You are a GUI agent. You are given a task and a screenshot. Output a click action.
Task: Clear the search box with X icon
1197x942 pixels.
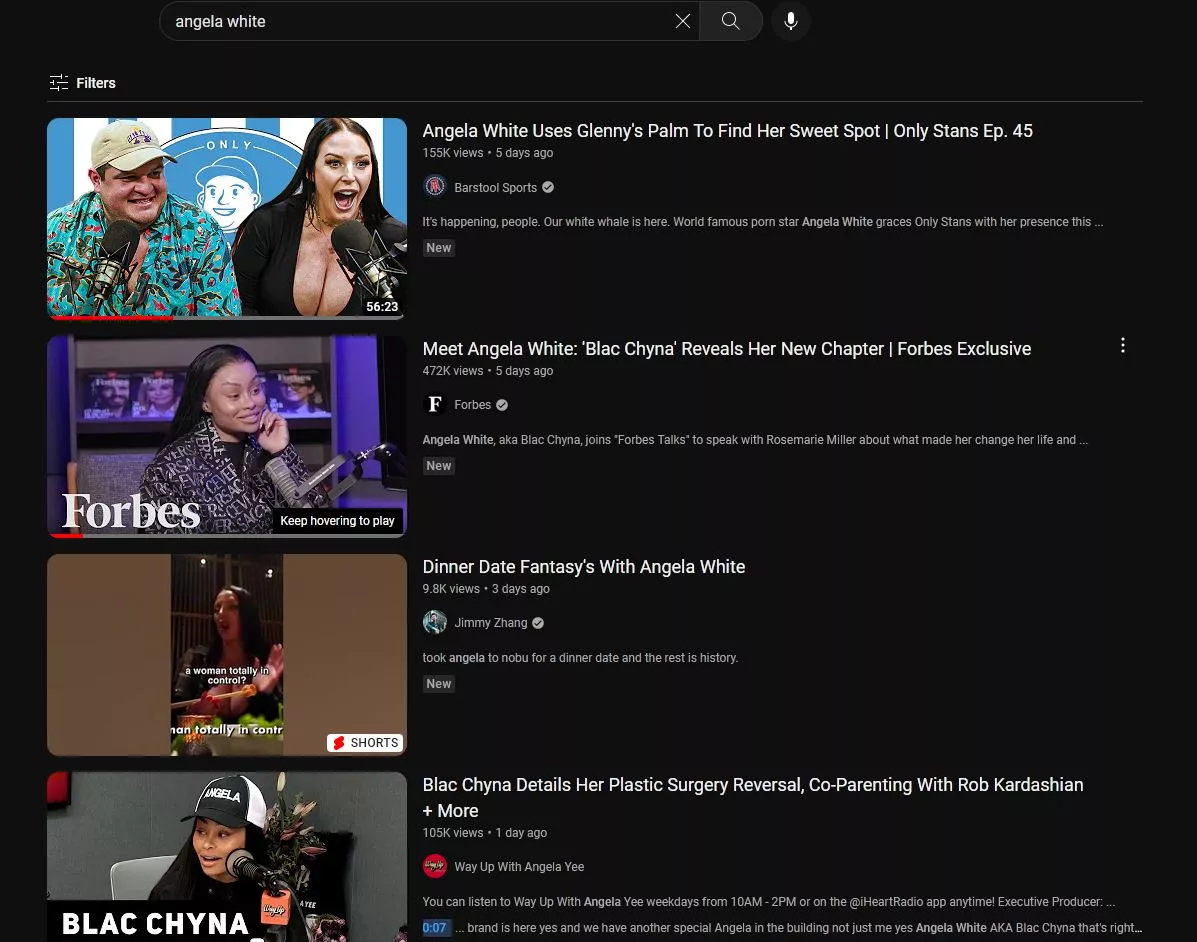click(x=683, y=21)
